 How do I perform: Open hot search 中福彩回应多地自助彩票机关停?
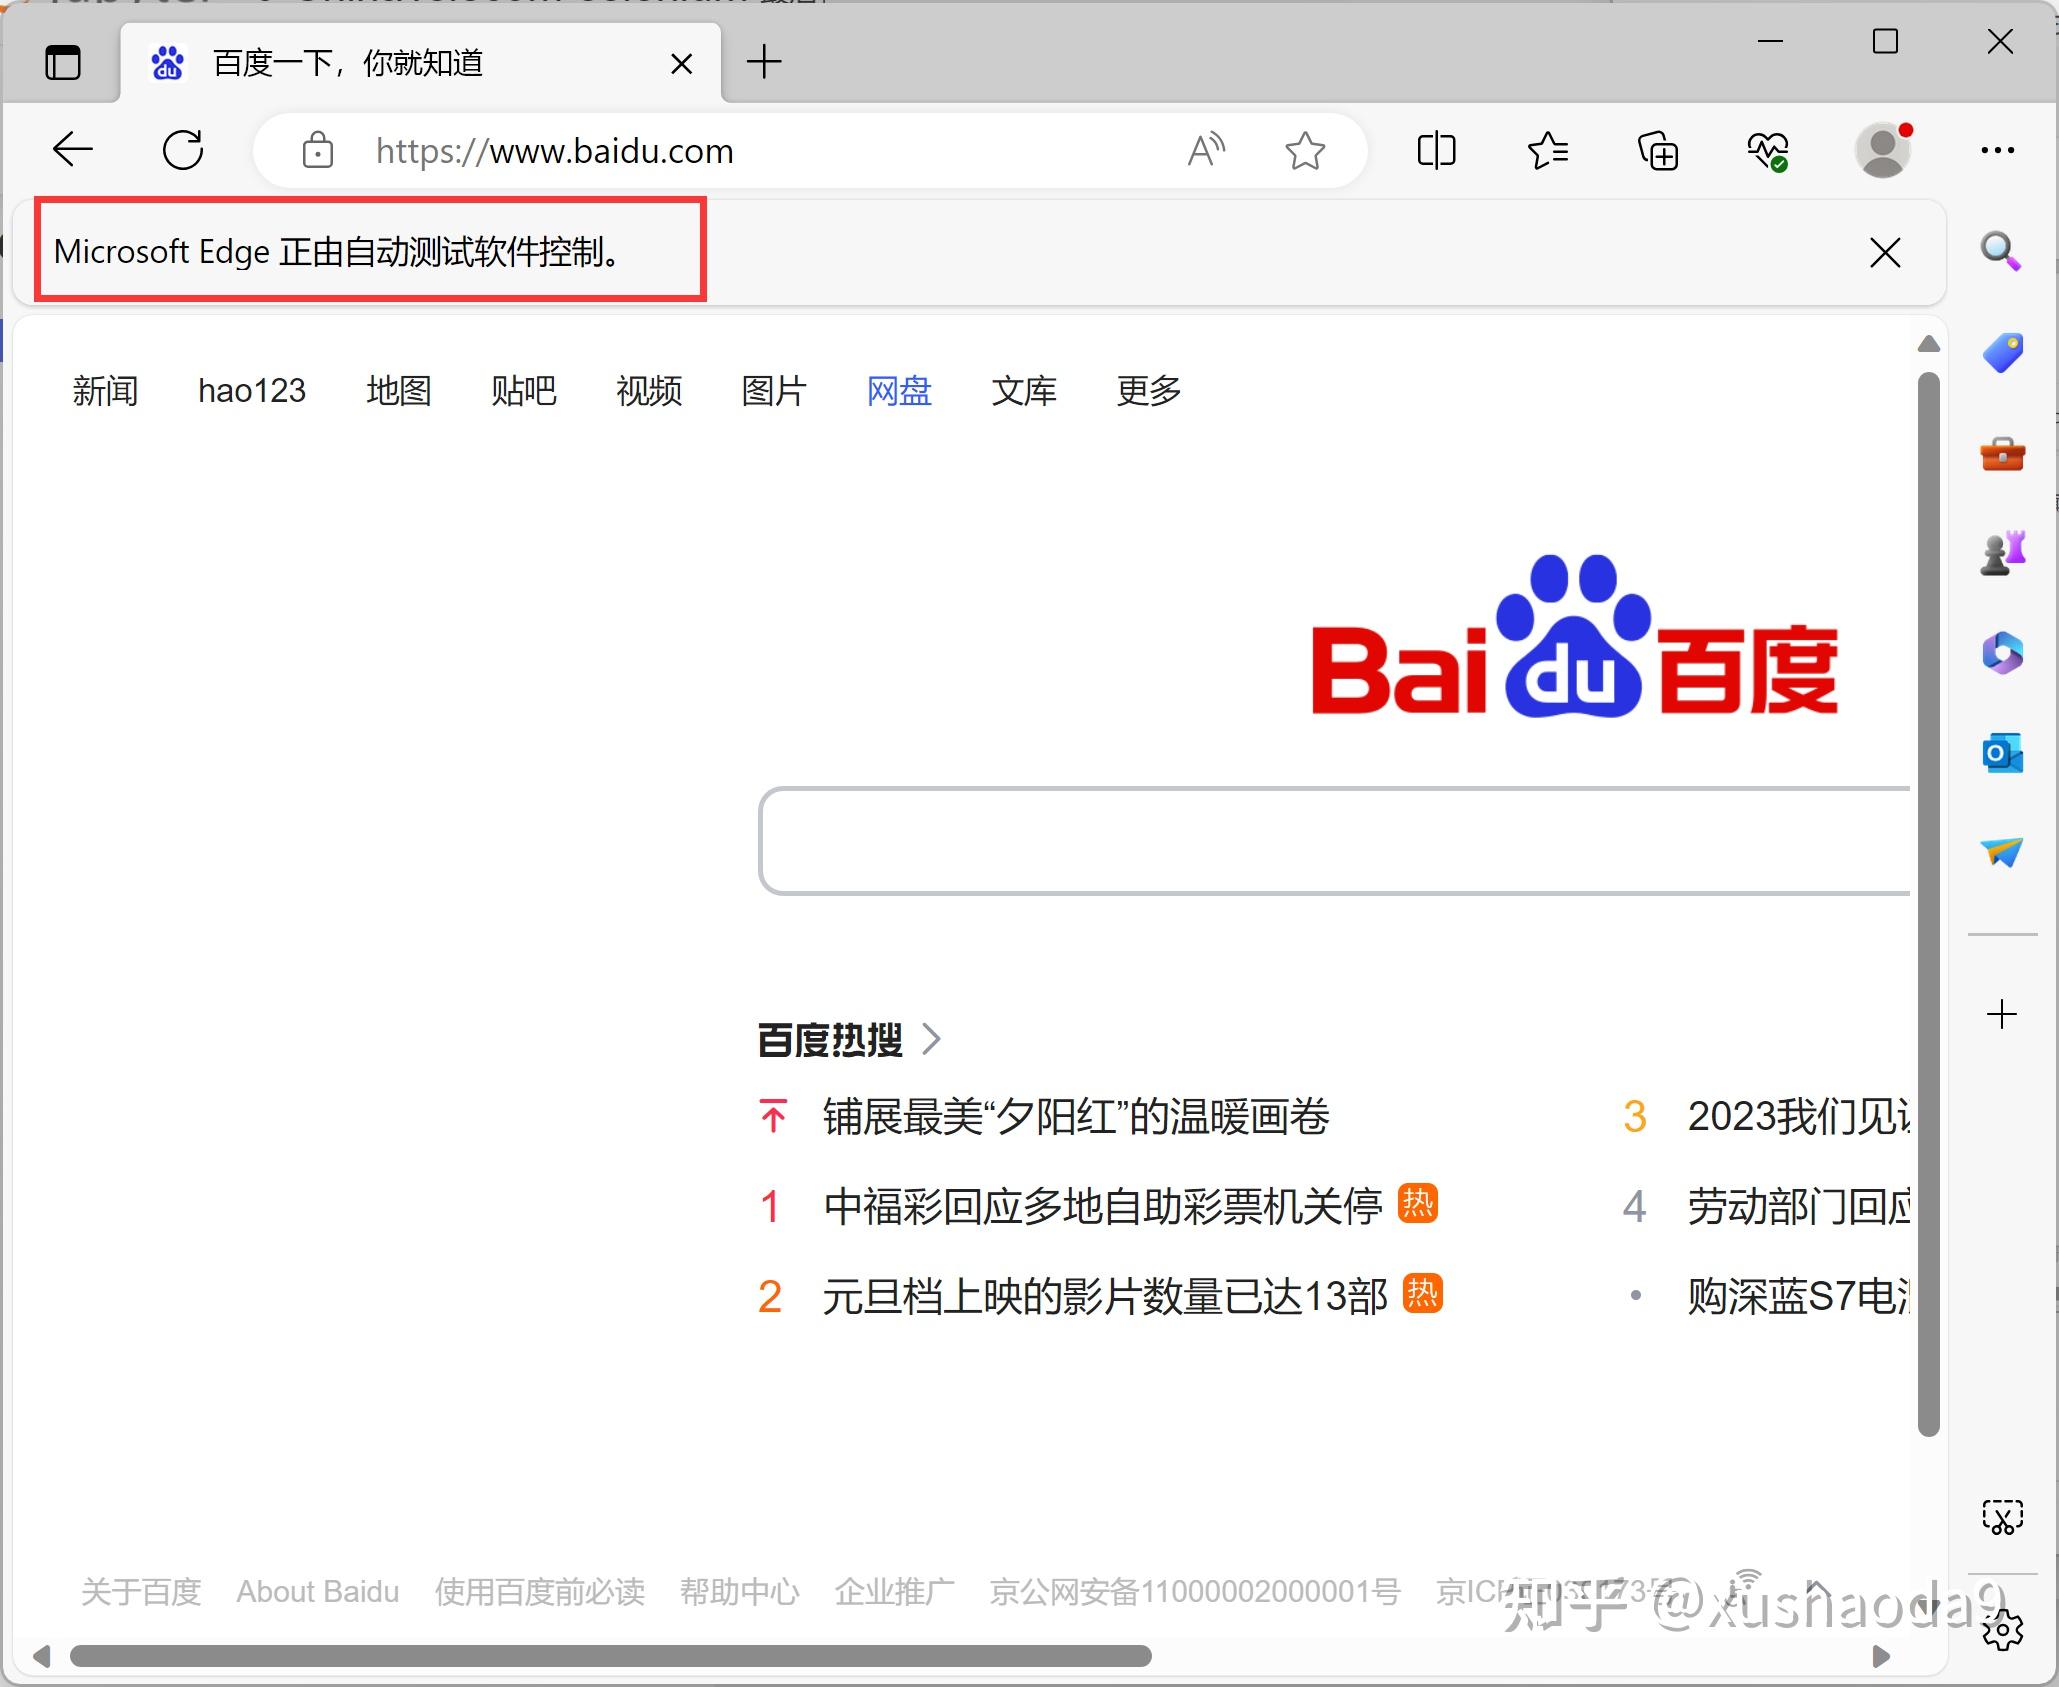pos(1102,1206)
